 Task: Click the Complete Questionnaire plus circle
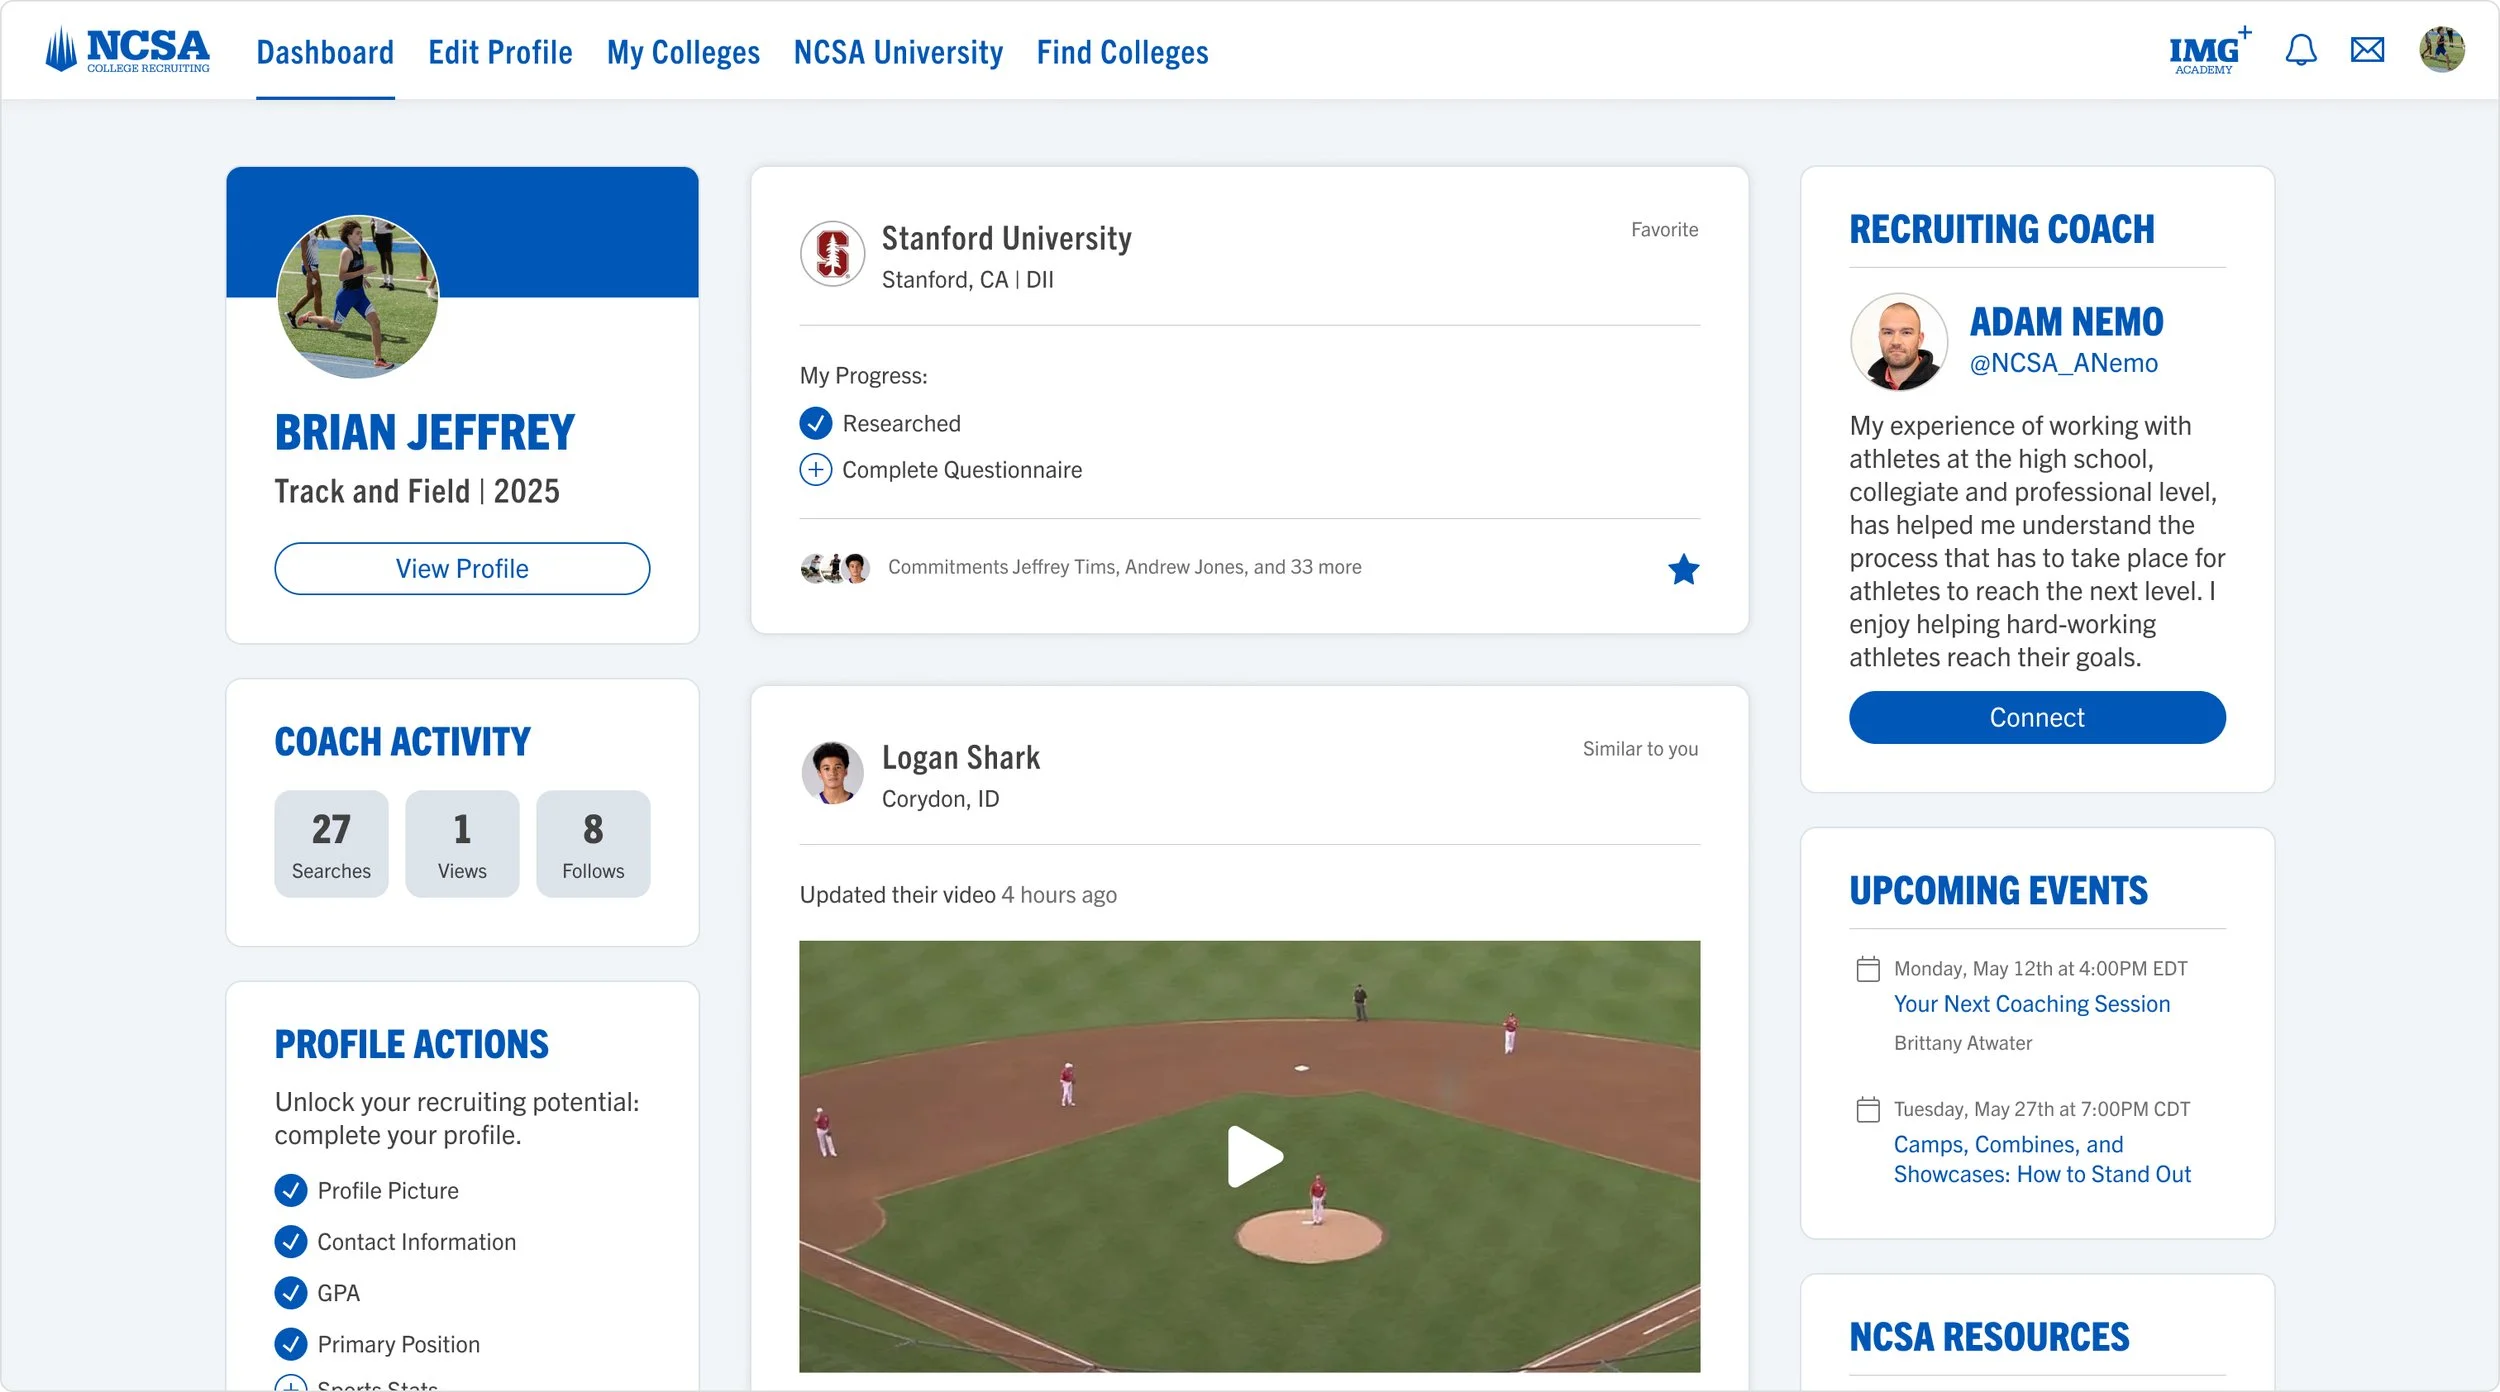point(816,470)
